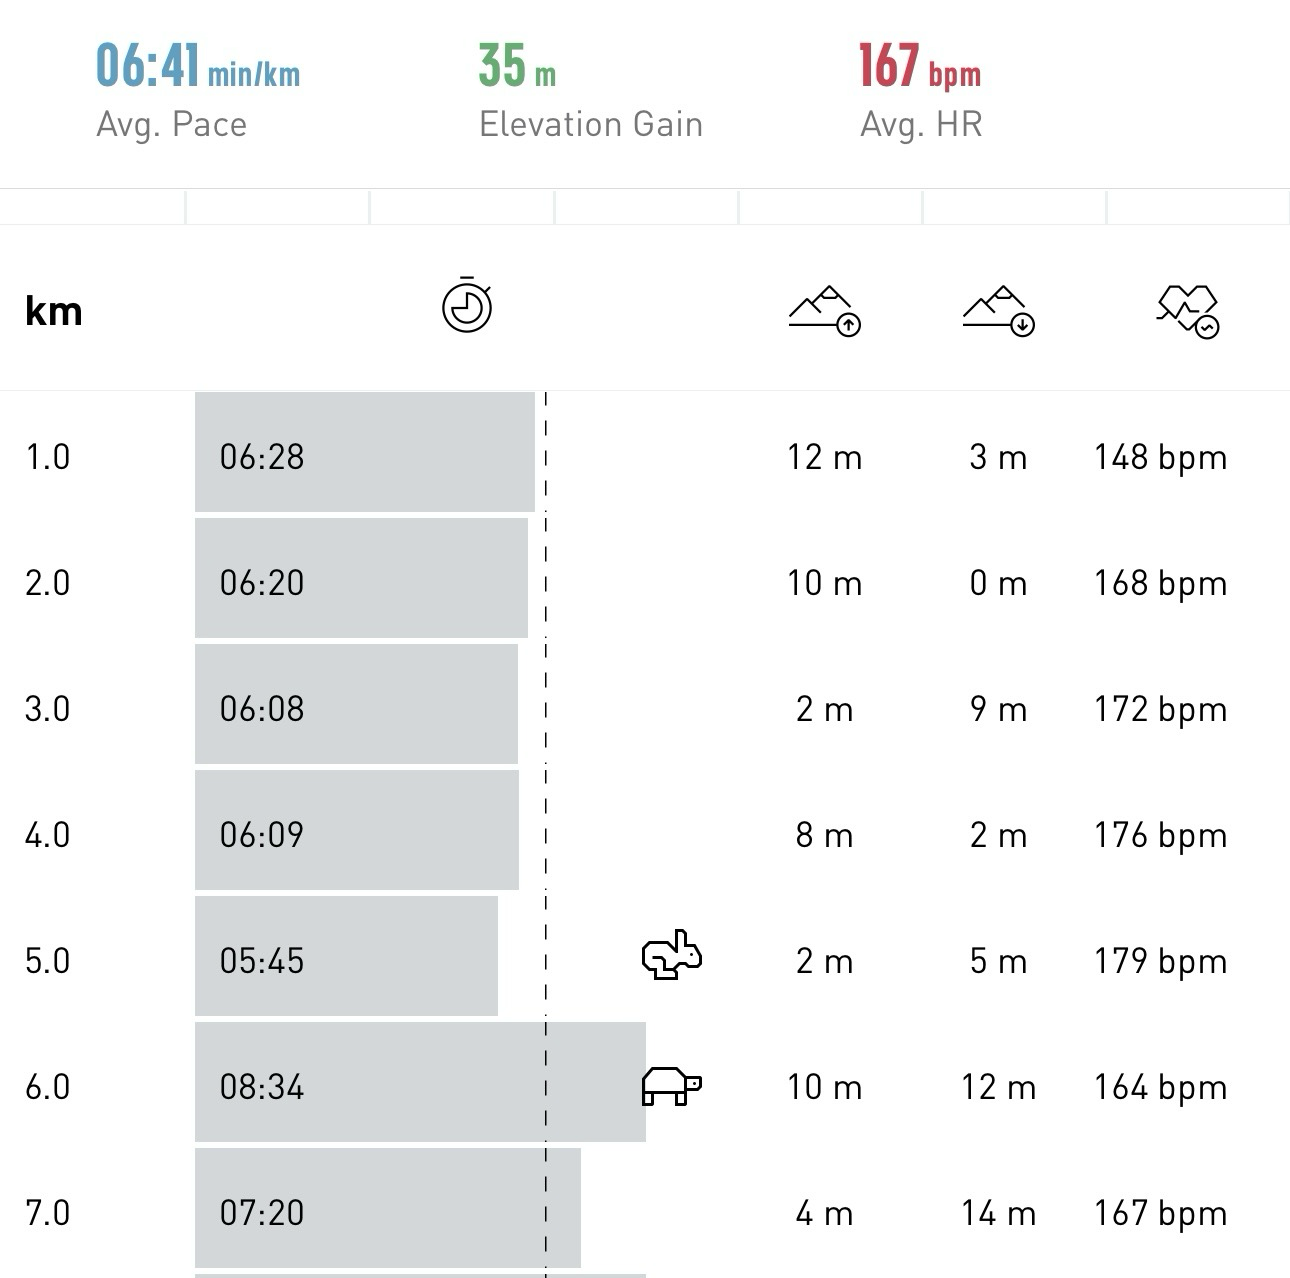Screen dimensions: 1290x1278
Task: Select the 06:09 pace bar for km 4.0
Action: pyautogui.click(x=357, y=830)
